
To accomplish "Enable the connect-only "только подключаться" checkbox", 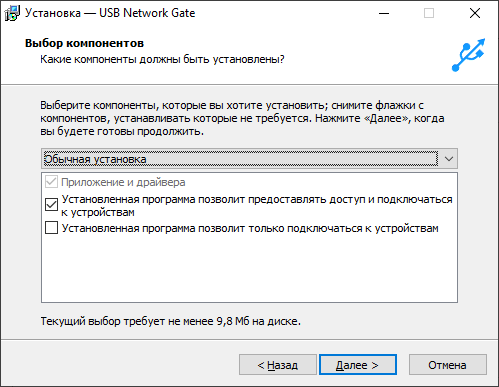I will click(x=51, y=228).
